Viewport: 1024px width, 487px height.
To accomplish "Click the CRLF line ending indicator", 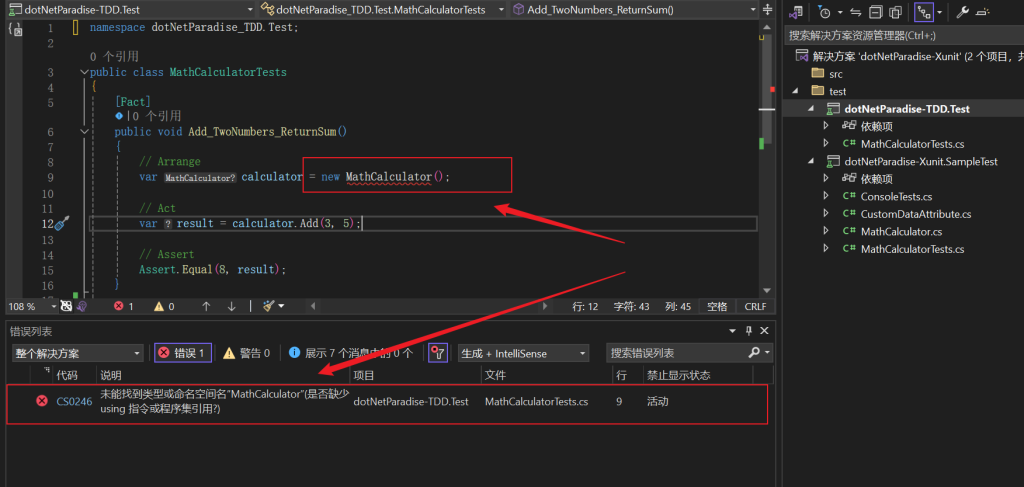I will (x=756, y=306).
